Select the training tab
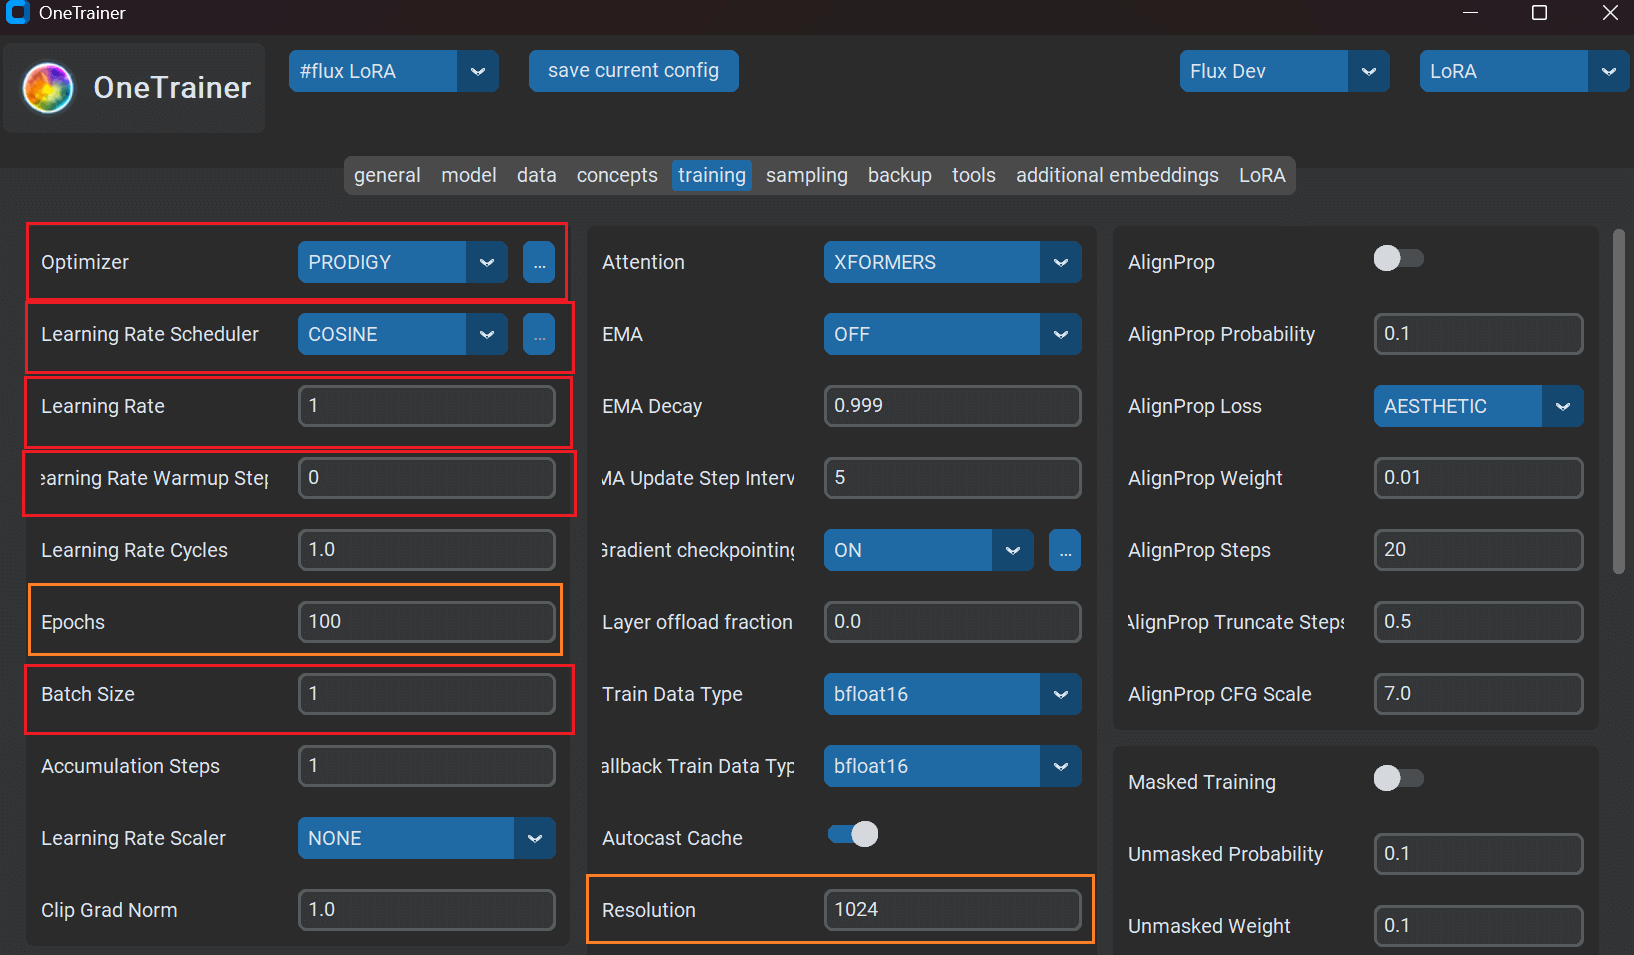Screen dimensions: 1634x955 (x=712, y=175)
